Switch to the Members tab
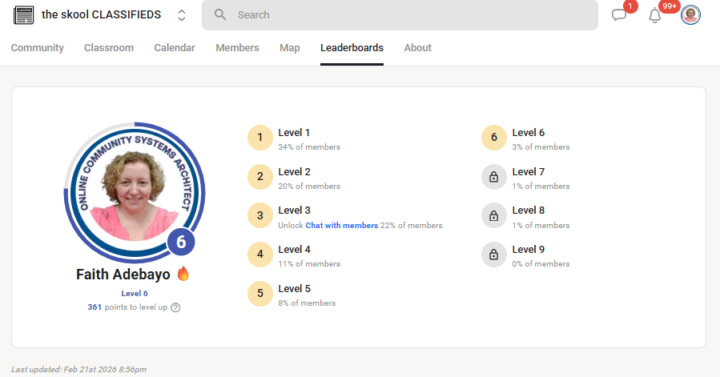 pos(237,48)
